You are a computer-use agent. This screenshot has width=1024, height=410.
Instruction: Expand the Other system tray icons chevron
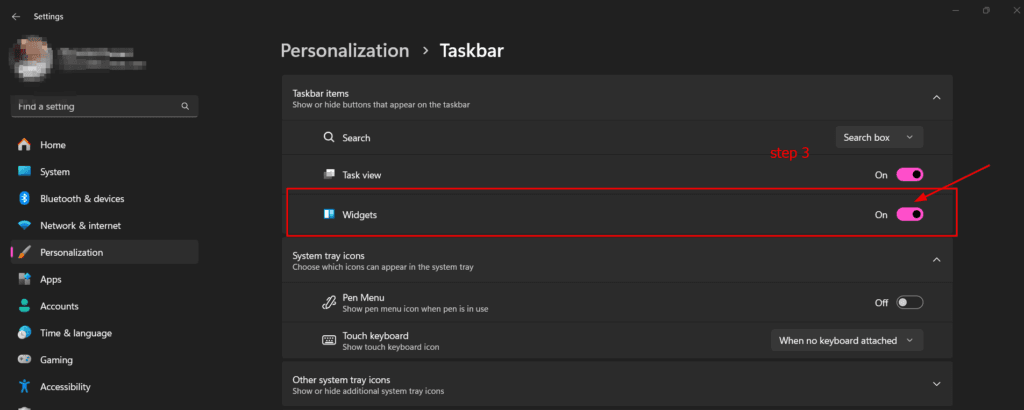click(936, 383)
